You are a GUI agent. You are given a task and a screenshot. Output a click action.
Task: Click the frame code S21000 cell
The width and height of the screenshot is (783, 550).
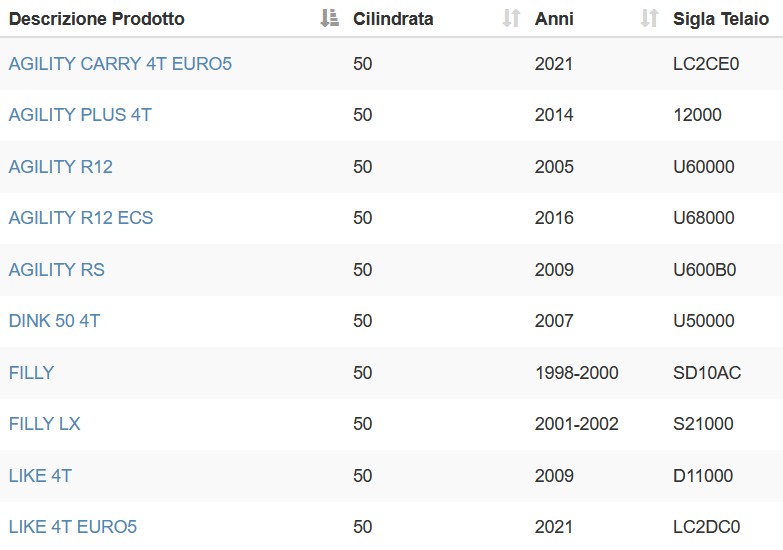[x=703, y=424]
